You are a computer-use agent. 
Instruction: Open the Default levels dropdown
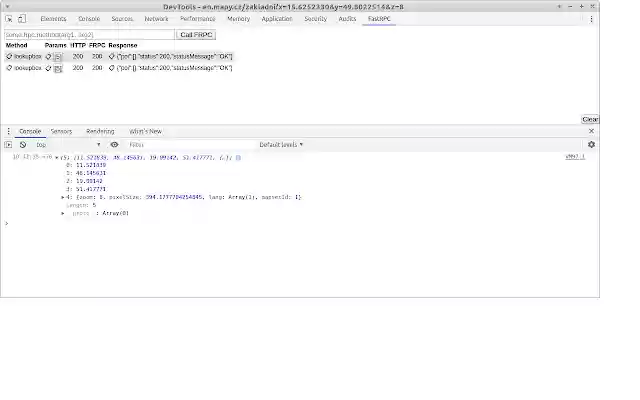coord(281,144)
